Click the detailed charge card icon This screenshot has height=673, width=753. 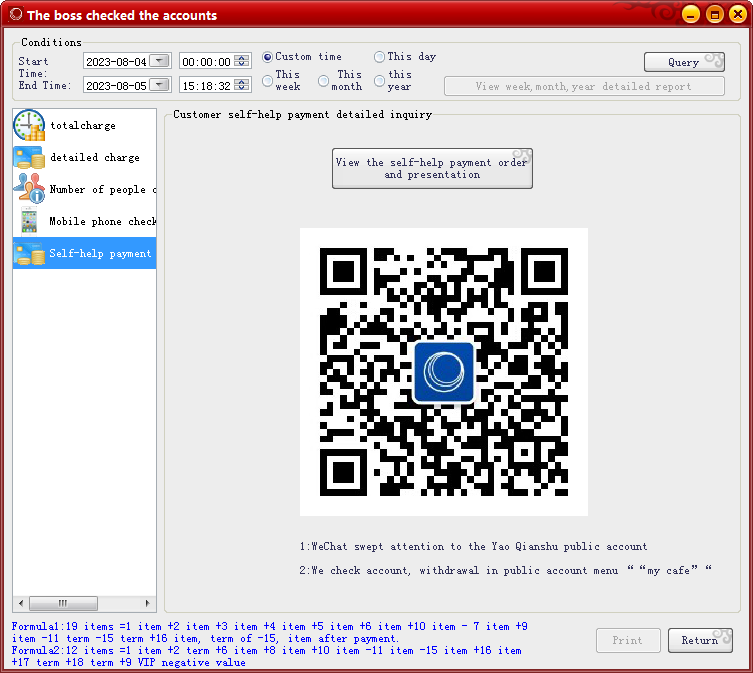click(29, 157)
